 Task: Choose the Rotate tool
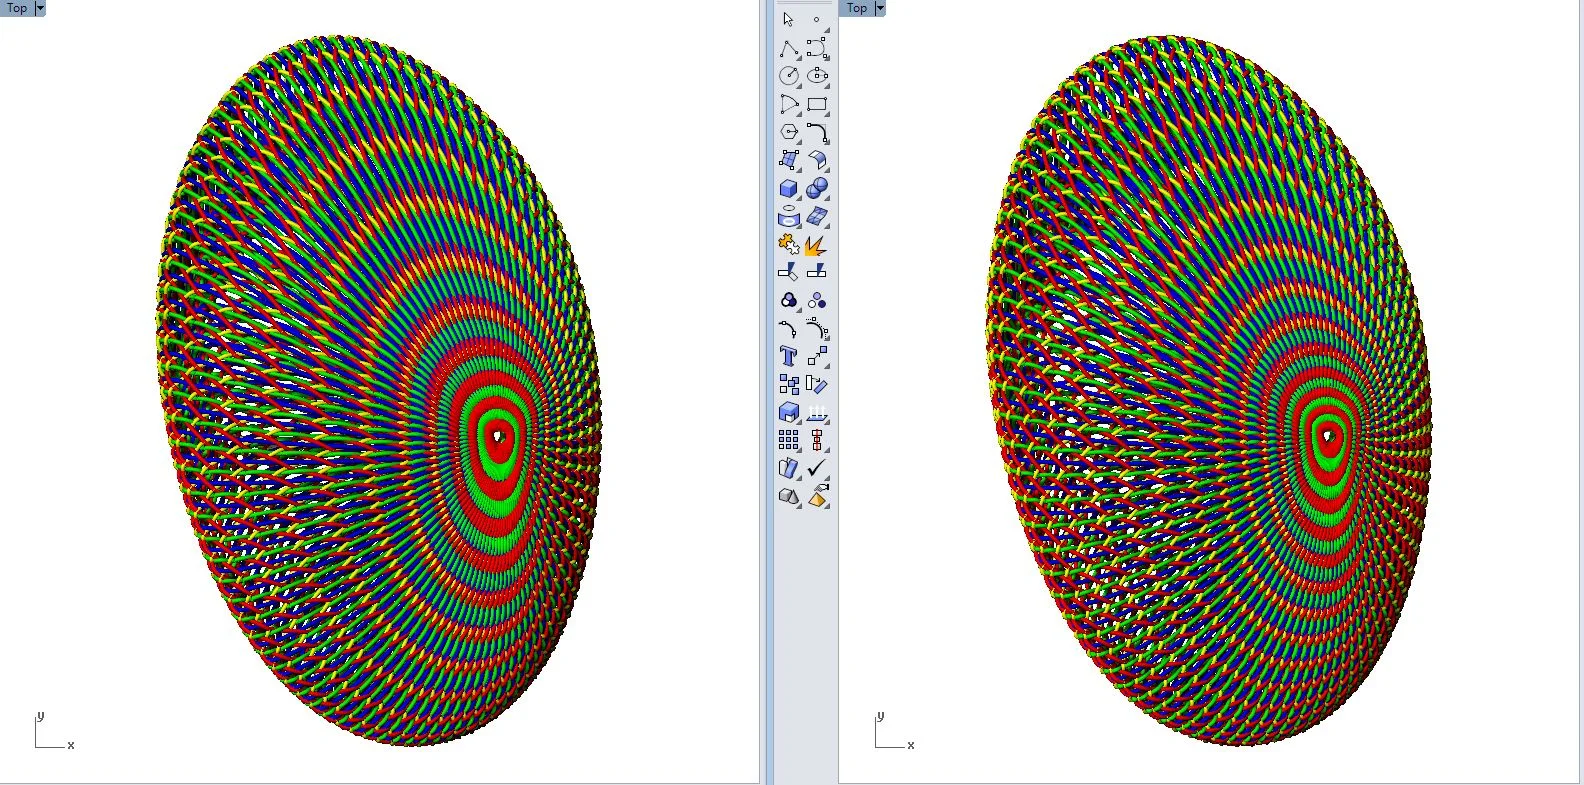tap(817, 384)
